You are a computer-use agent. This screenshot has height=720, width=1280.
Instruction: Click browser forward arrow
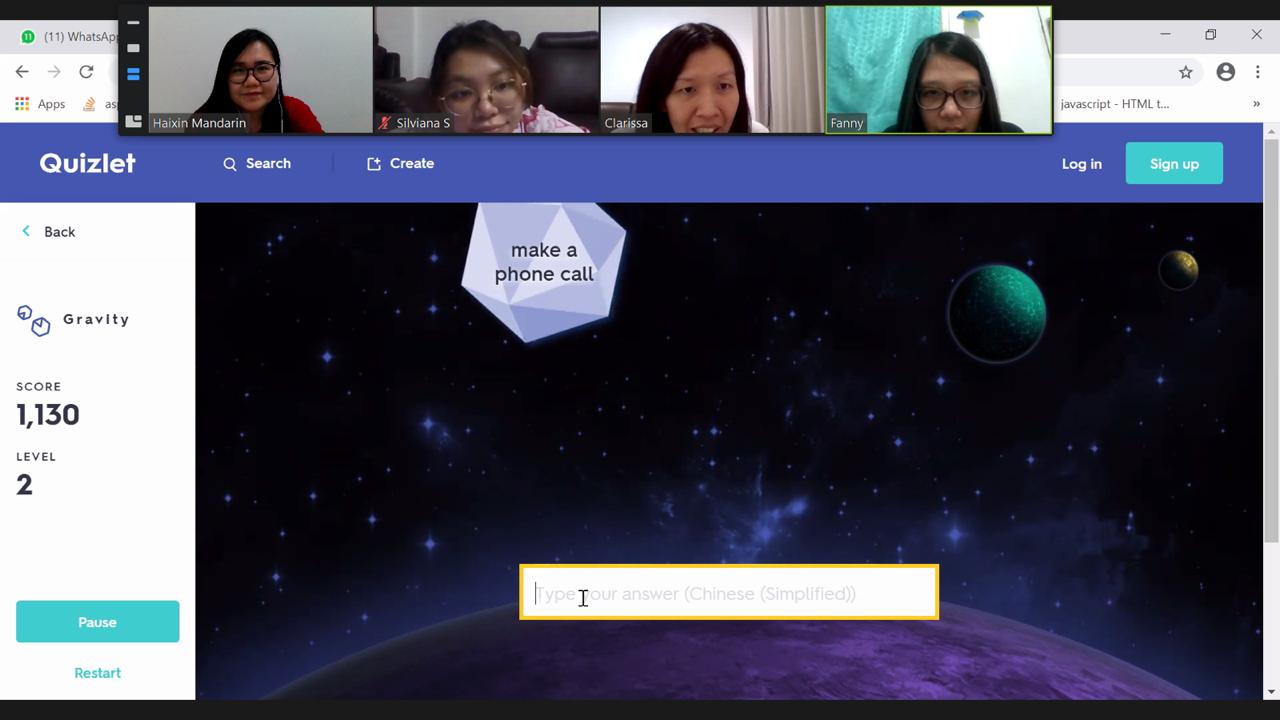(54, 72)
